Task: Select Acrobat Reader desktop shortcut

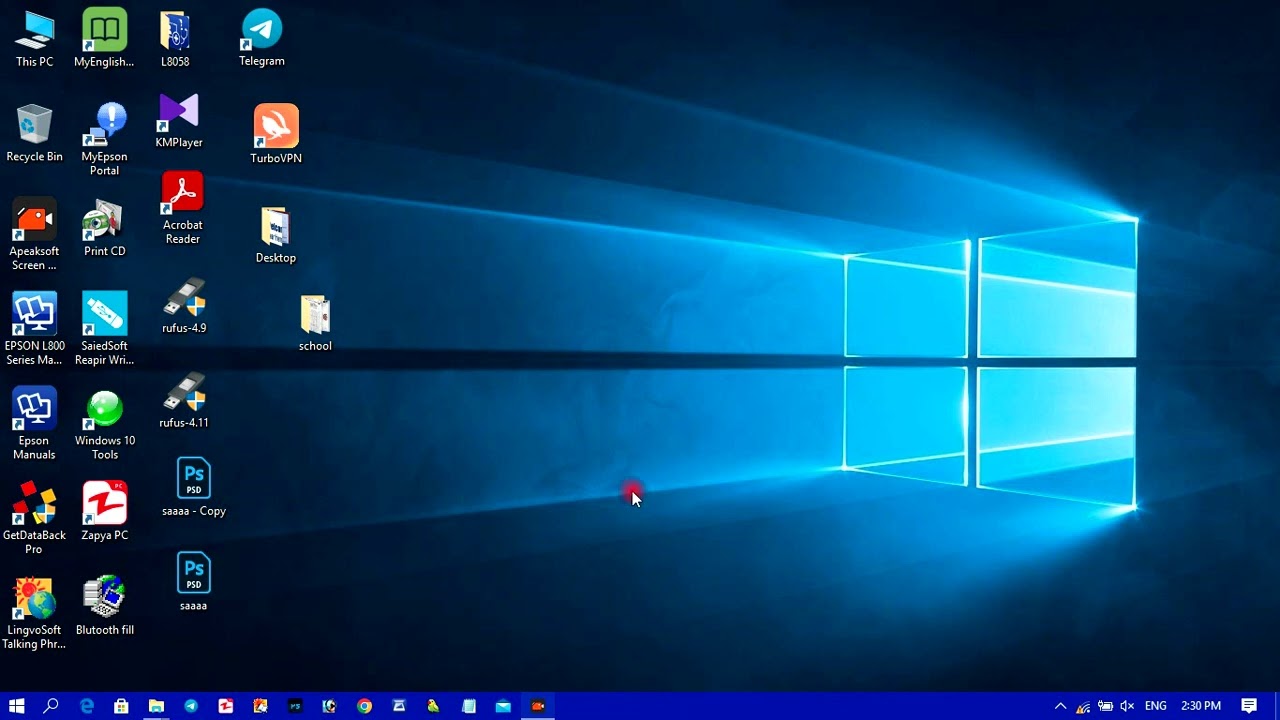Action: coord(182,209)
